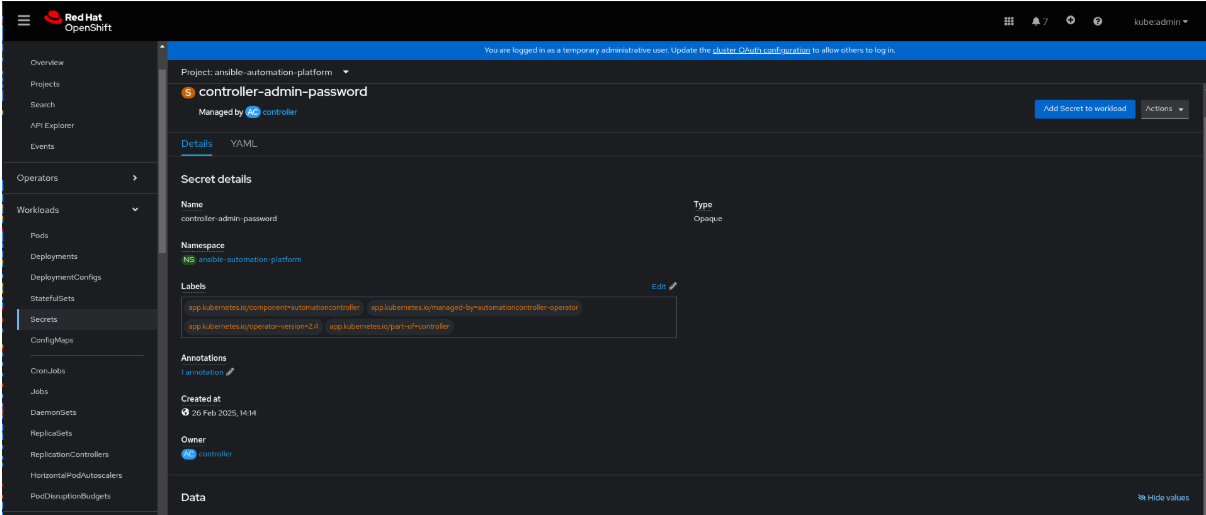
Task: Open the cluster OAuth configuration link
Action: tap(761, 50)
